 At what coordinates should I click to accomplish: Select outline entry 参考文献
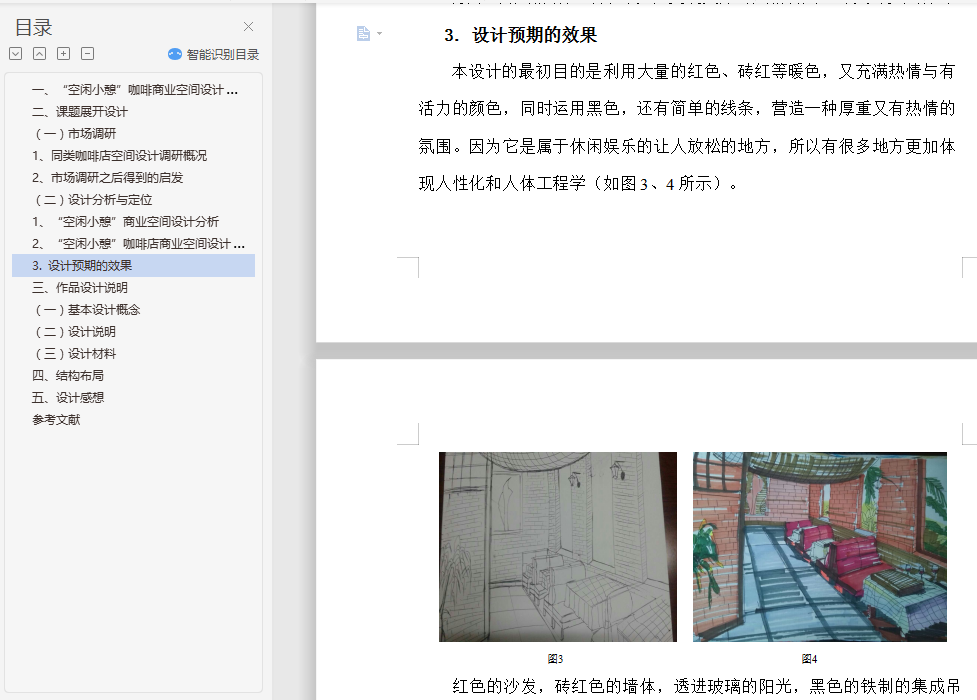click(56, 420)
